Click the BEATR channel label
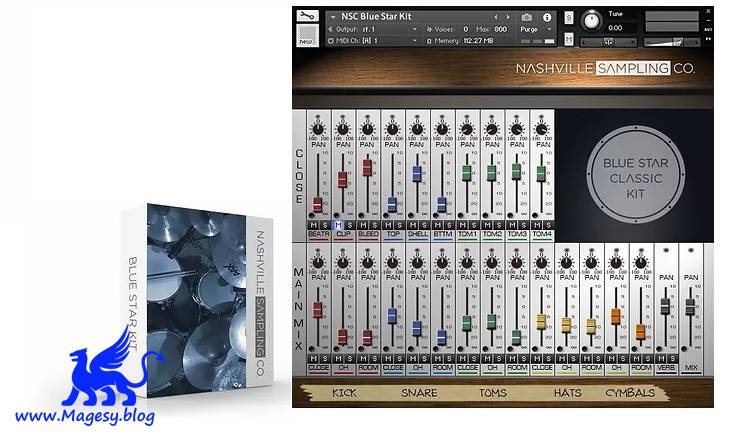 pos(319,234)
